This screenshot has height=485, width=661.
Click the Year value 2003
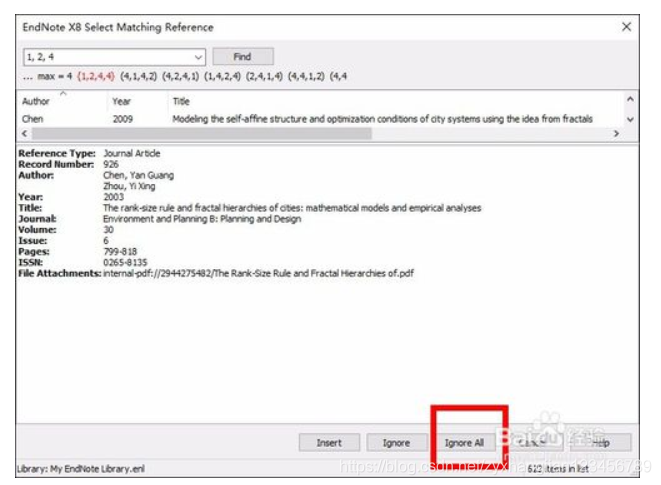(x=113, y=197)
